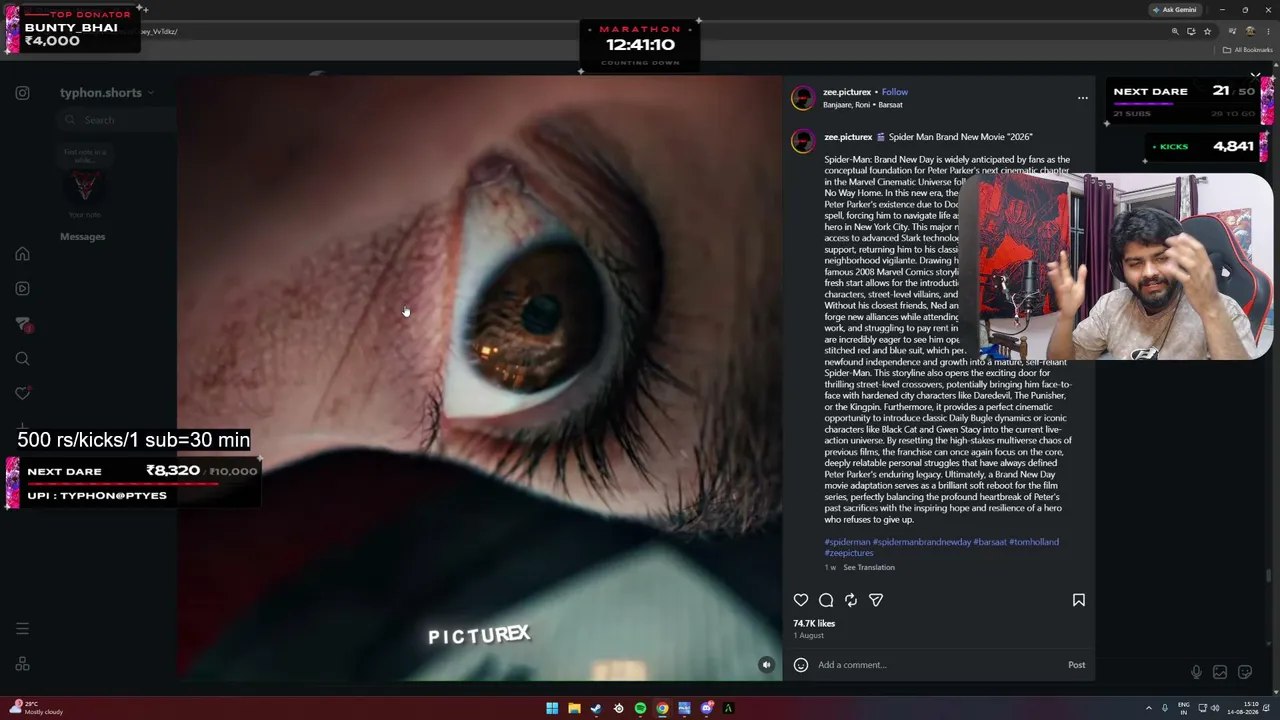Like the post with the heart icon
This screenshot has height=720, width=1280.
coord(801,600)
